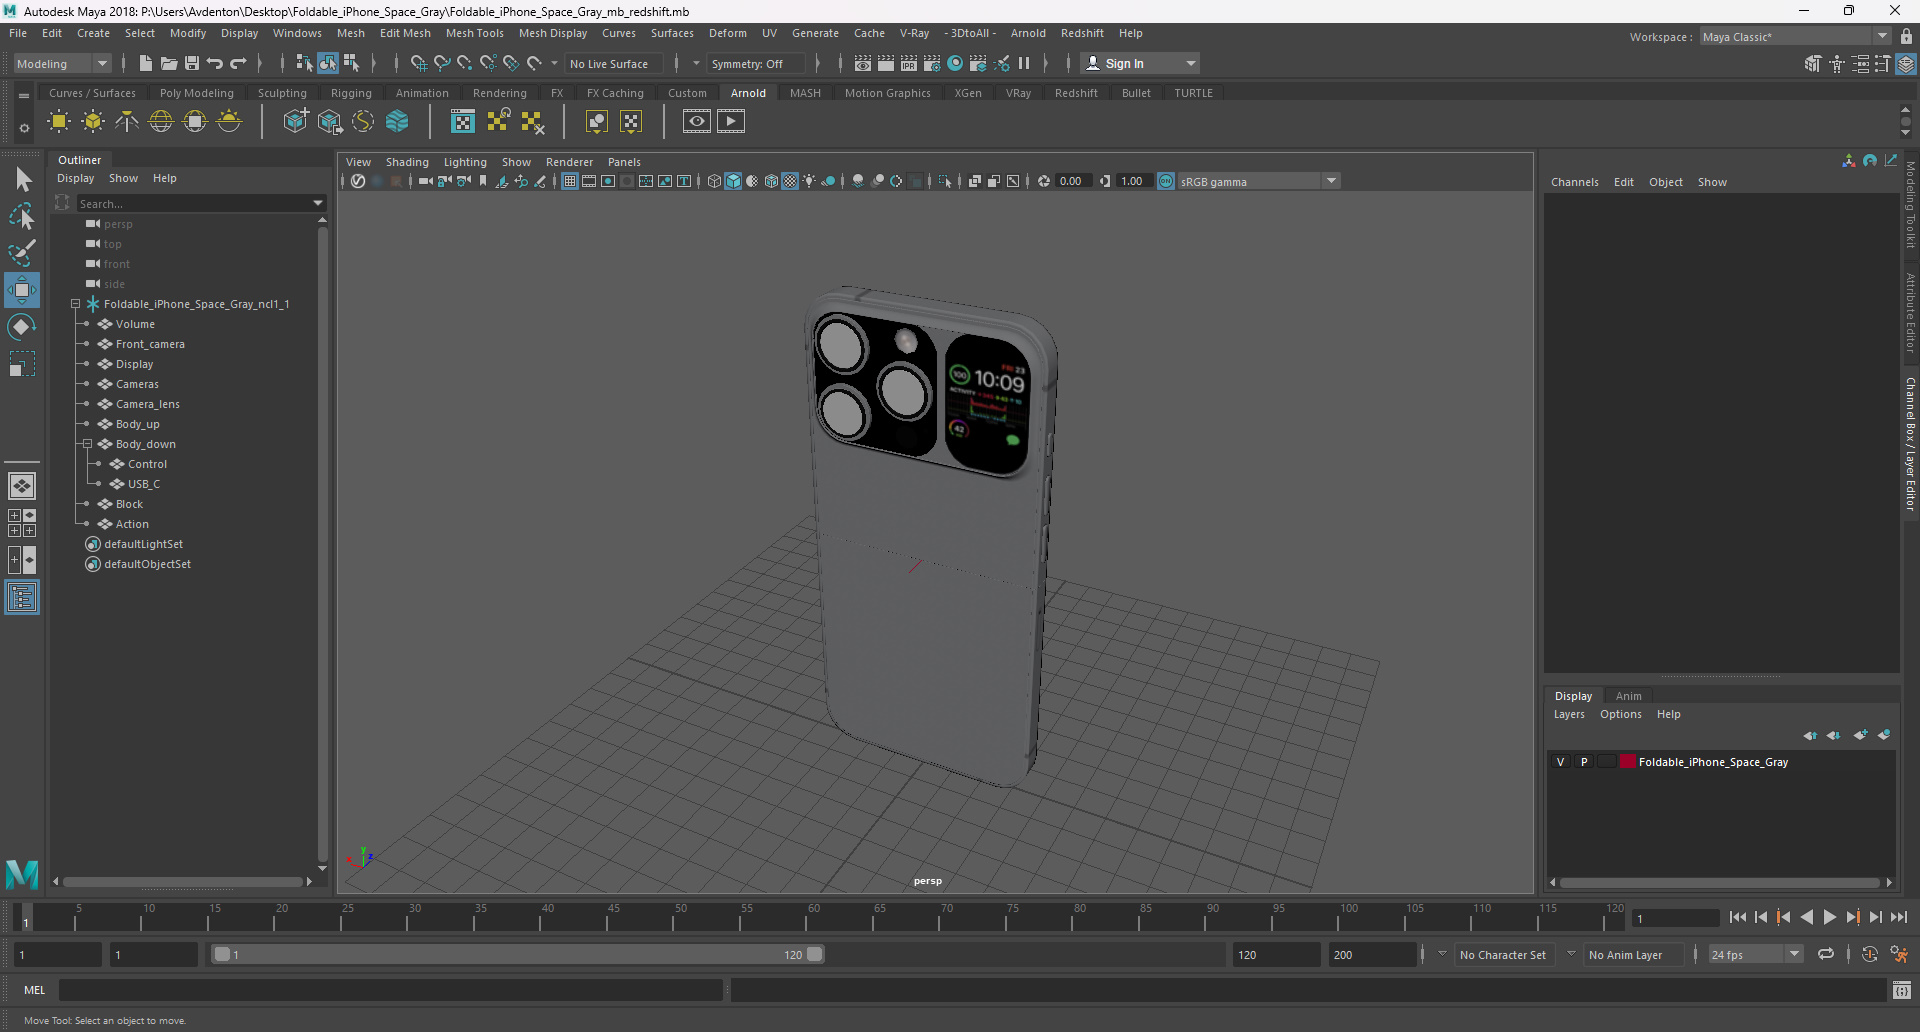The height and width of the screenshot is (1032, 1920).
Task: Select Camera_lens node in Outliner
Action: [147, 404]
